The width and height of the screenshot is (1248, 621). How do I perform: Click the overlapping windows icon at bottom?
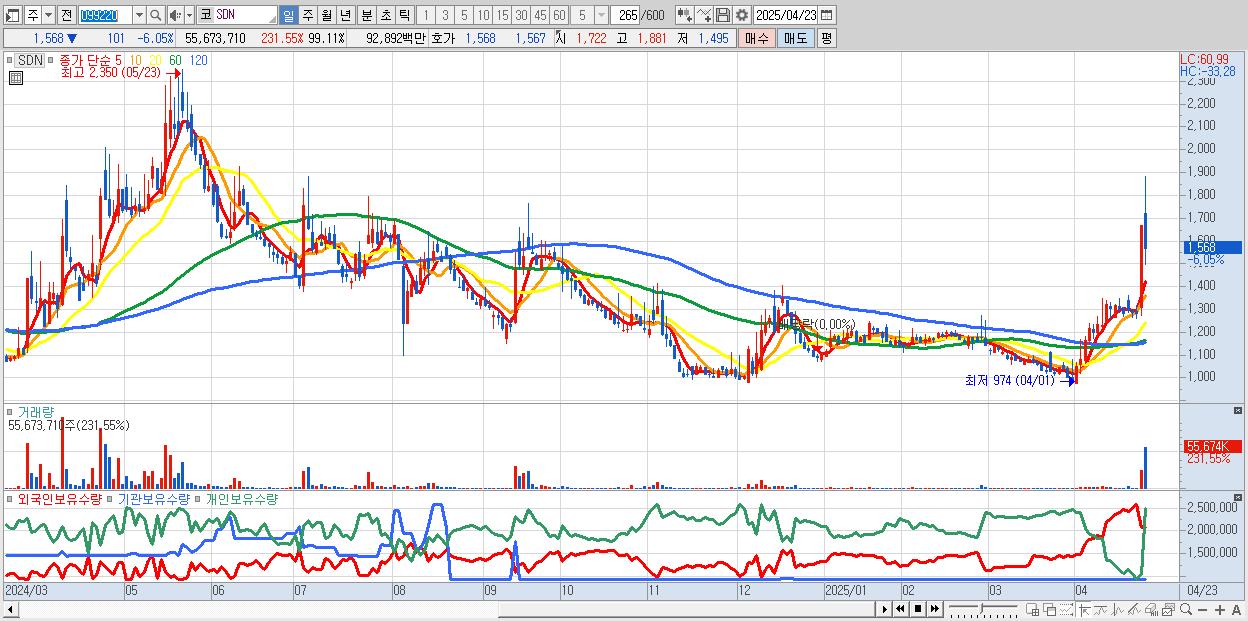1050,609
